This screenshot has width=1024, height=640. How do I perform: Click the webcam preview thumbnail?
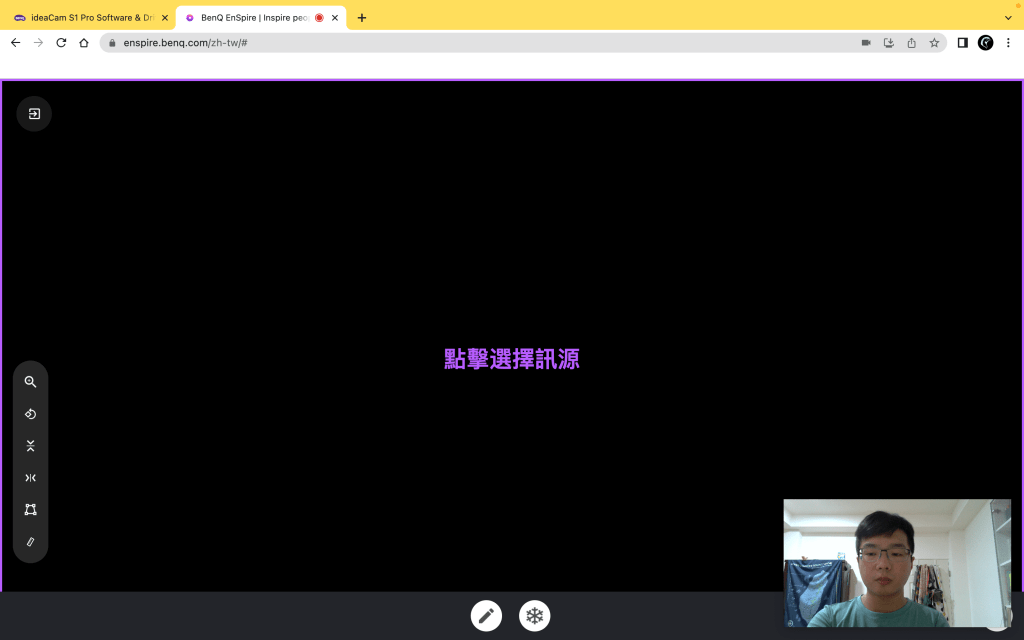click(896, 563)
